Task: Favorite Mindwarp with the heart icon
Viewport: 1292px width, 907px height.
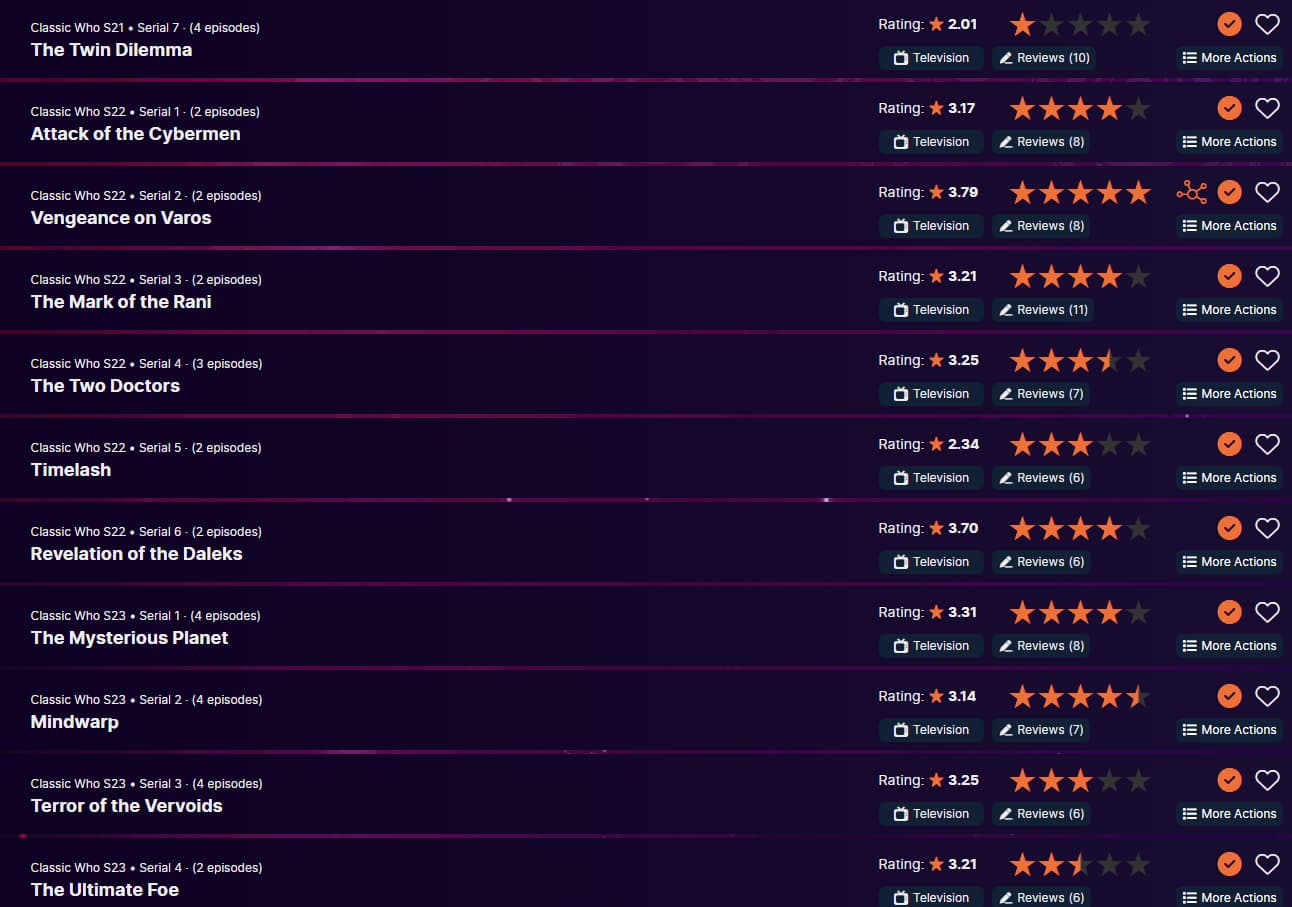Action: click(x=1267, y=696)
